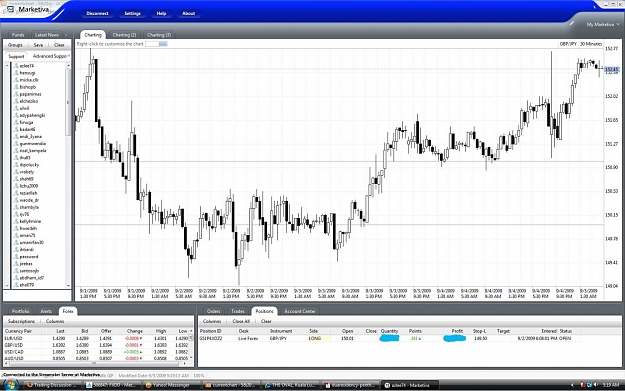Expand the overflow arrow beside Advanced Support tab
625x391 pixels.
pyautogui.click(x=69, y=56)
